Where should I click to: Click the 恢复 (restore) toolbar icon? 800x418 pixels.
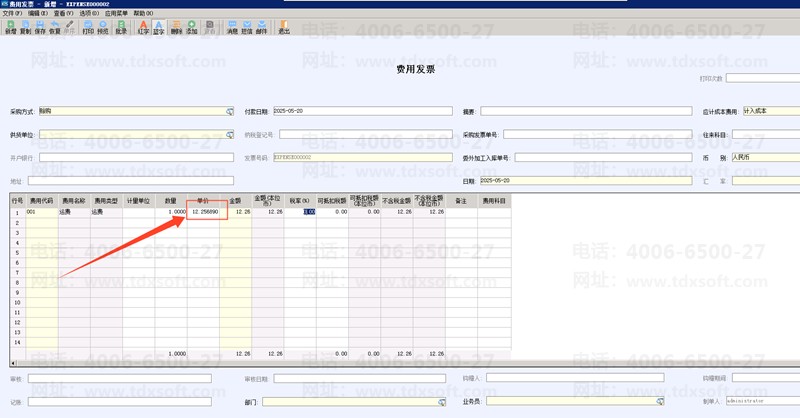tap(55, 28)
